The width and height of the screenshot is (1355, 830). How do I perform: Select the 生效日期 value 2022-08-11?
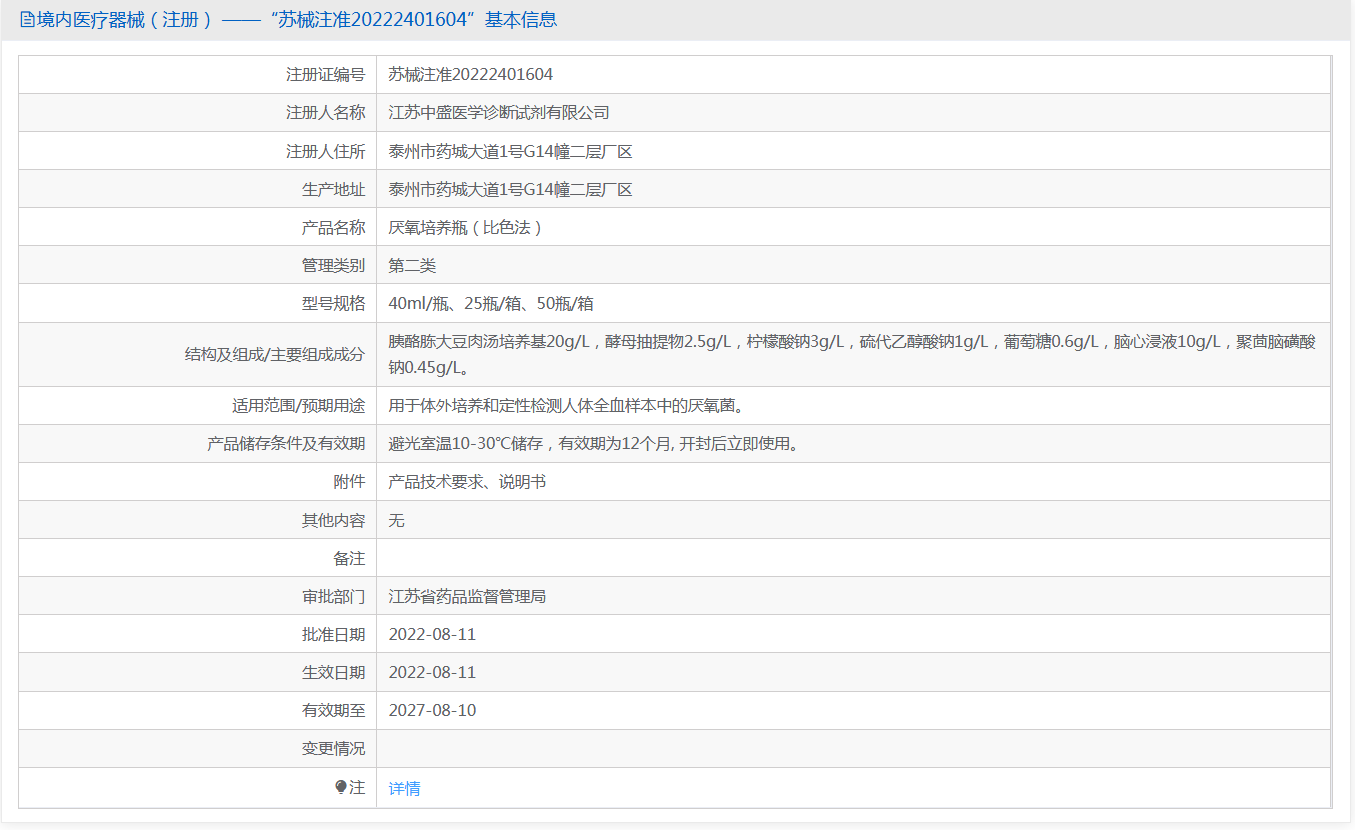tap(432, 672)
